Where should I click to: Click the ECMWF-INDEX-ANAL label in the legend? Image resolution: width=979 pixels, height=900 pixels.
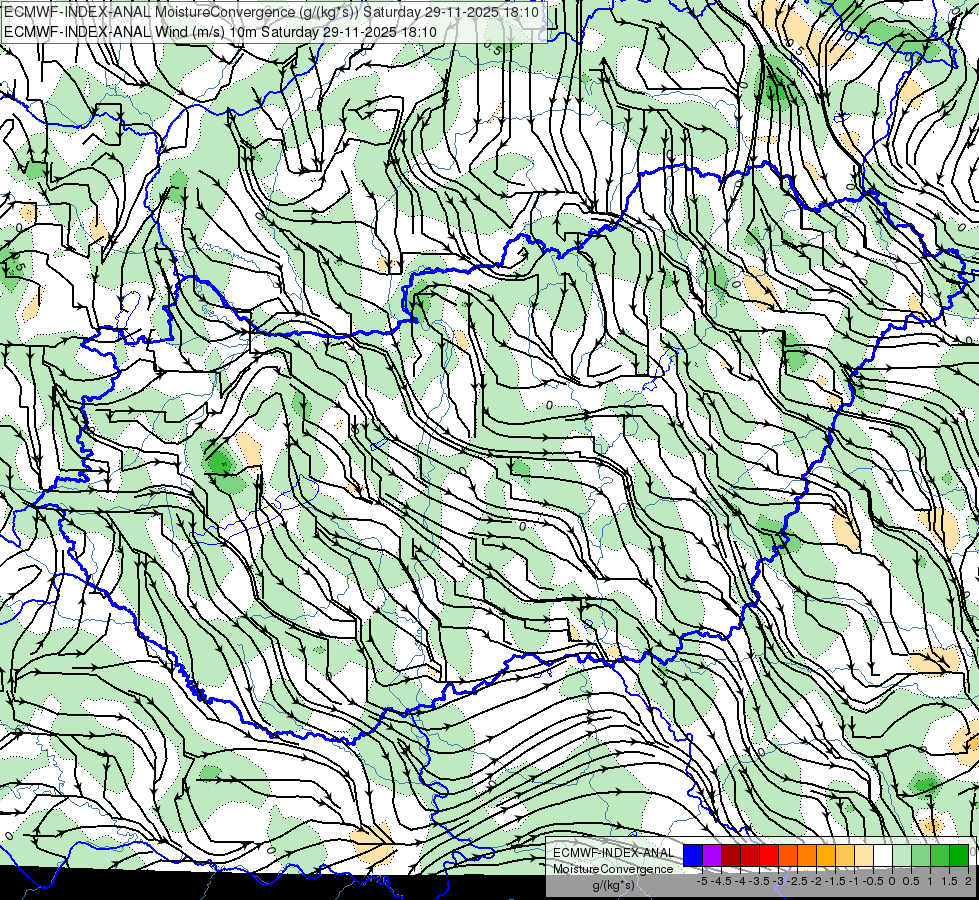[x=614, y=853]
